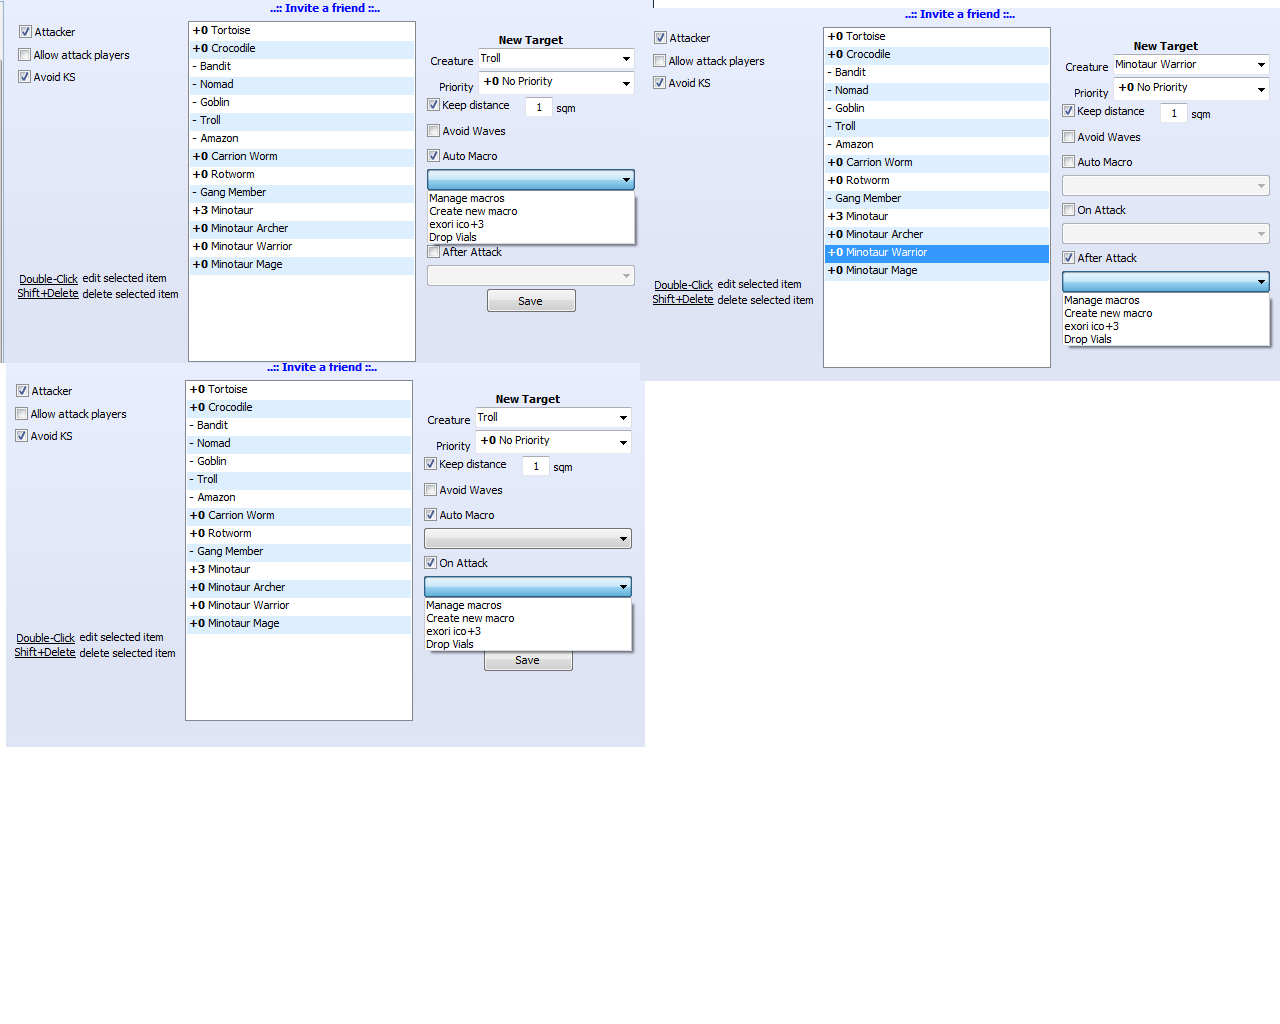Open Creature dropdown in the top-left panel

click(x=556, y=59)
